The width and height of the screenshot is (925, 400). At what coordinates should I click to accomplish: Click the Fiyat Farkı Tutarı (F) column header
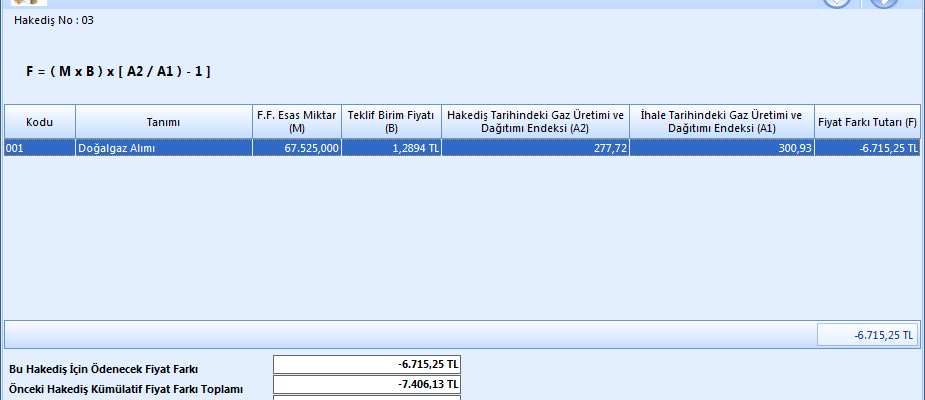tap(867, 122)
